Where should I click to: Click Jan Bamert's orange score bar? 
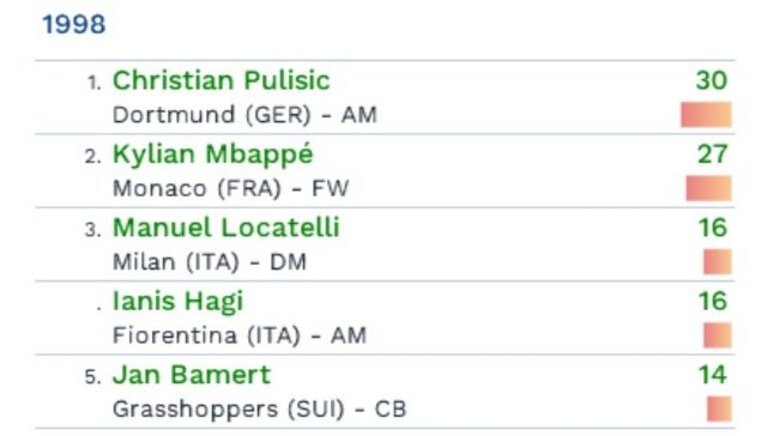point(719,409)
